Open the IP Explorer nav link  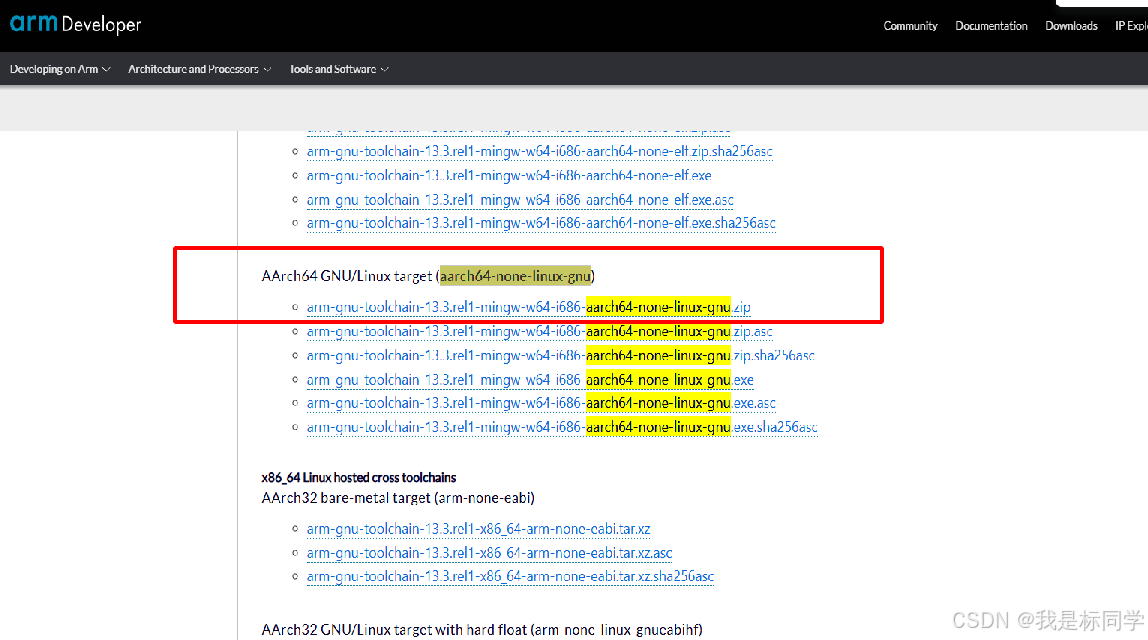1131,26
